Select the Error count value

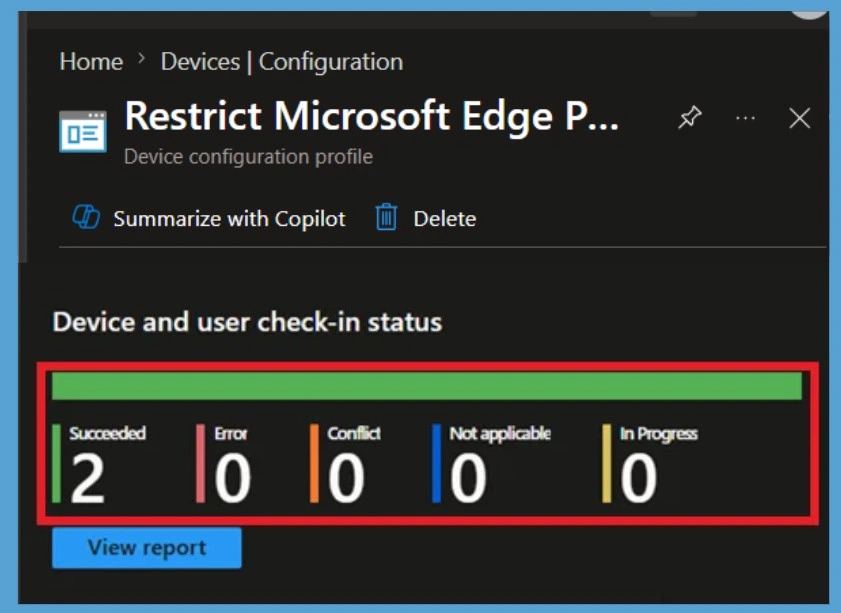tap(232, 478)
